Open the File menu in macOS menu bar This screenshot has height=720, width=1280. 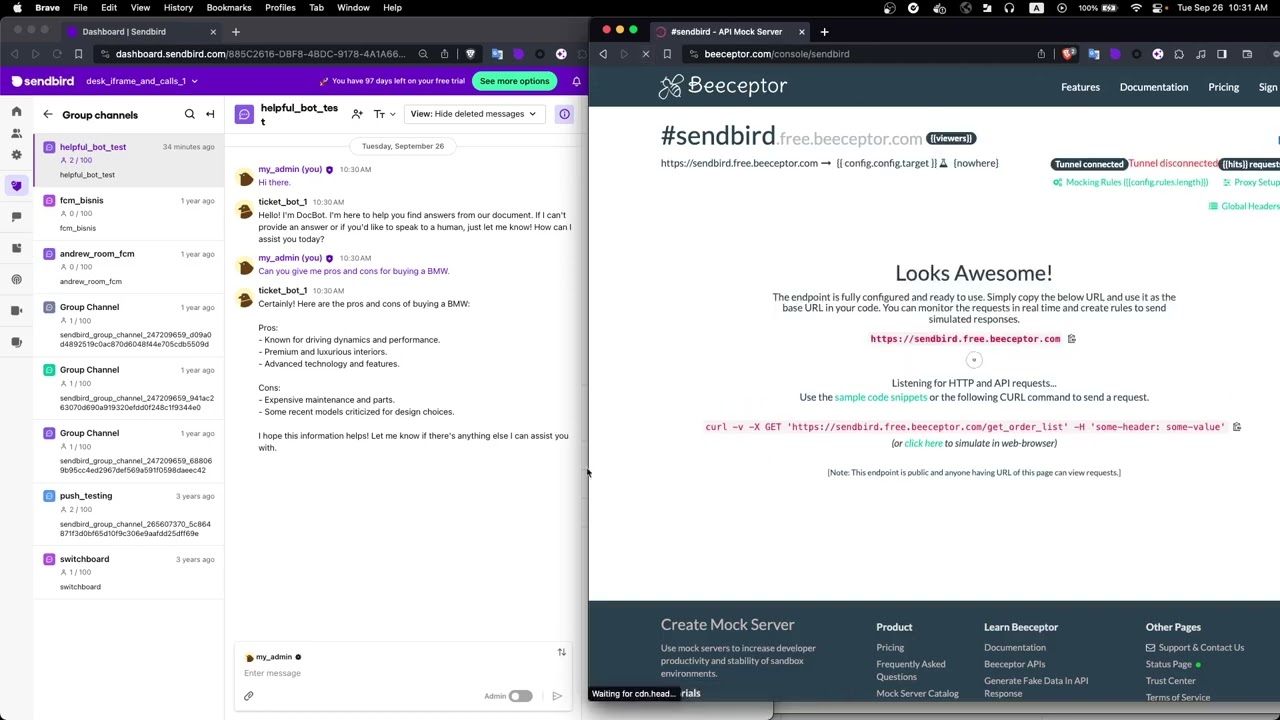pos(80,8)
